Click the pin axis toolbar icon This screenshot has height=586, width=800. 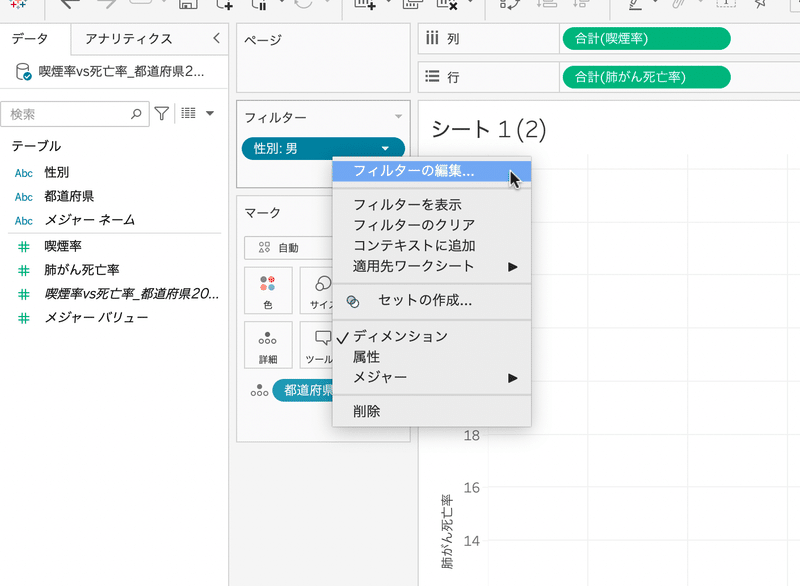(760, 4)
